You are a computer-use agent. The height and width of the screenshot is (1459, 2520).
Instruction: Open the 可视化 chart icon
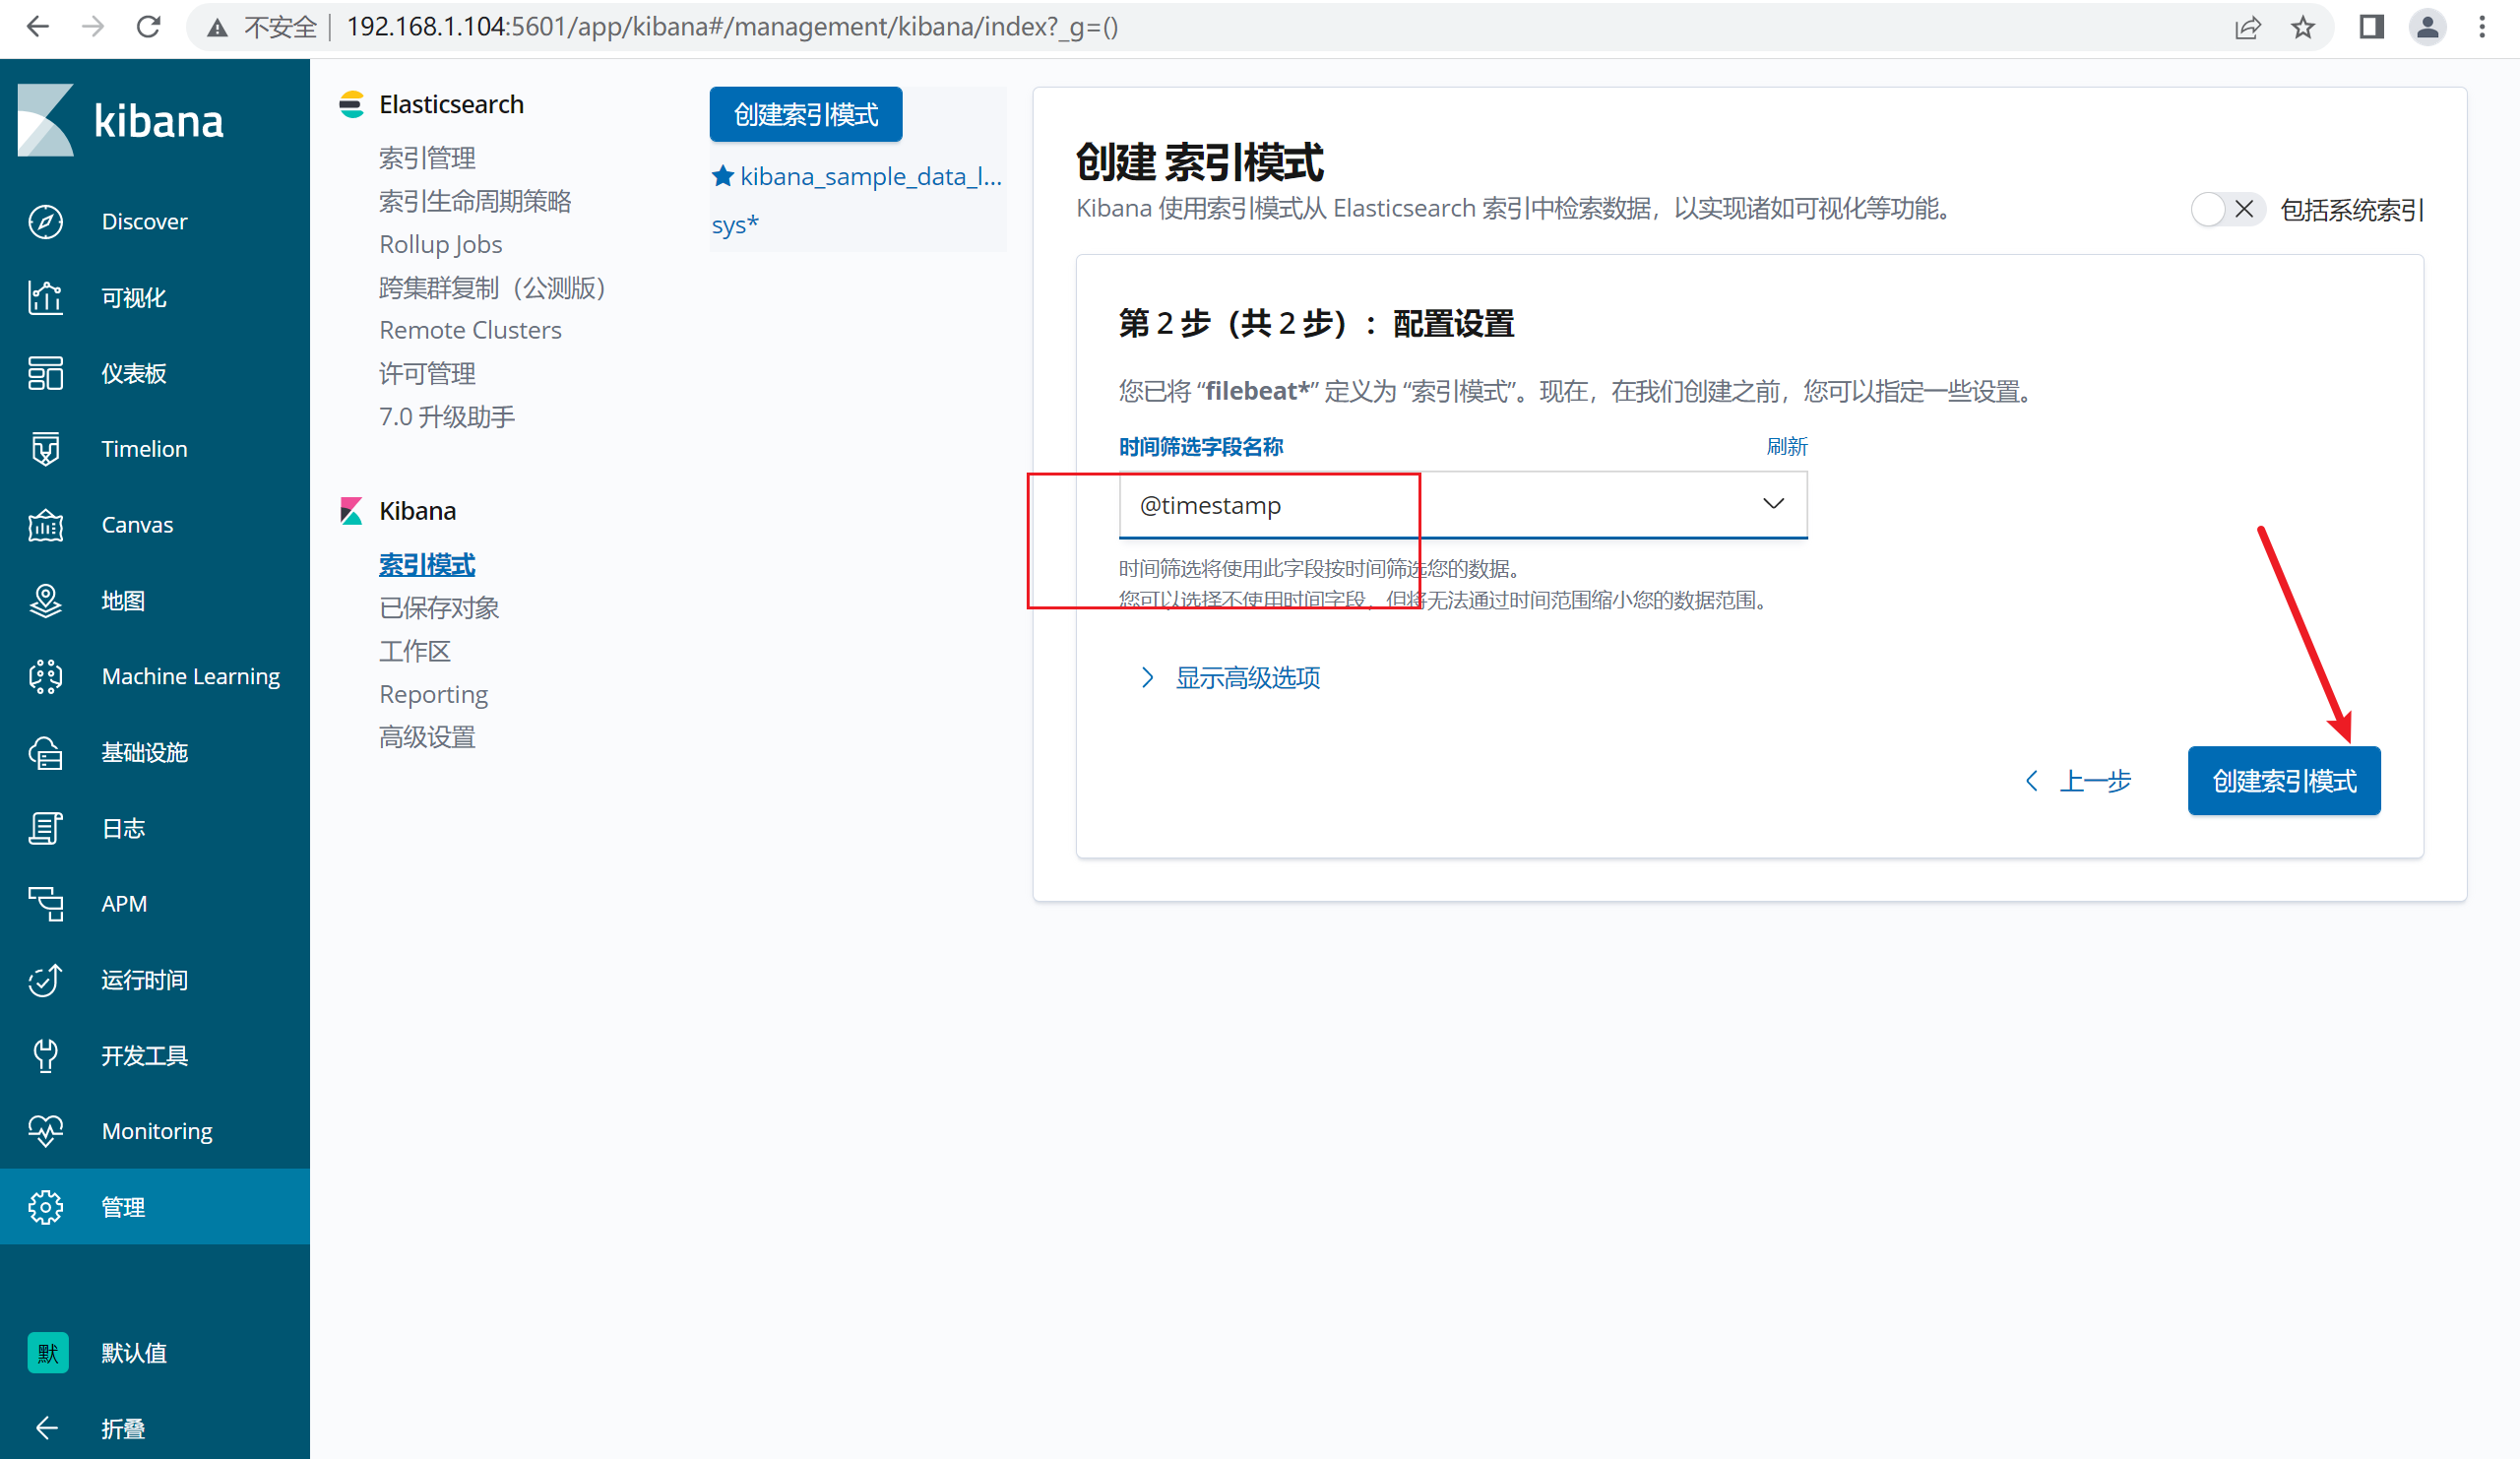pyautogui.click(x=45, y=297)
